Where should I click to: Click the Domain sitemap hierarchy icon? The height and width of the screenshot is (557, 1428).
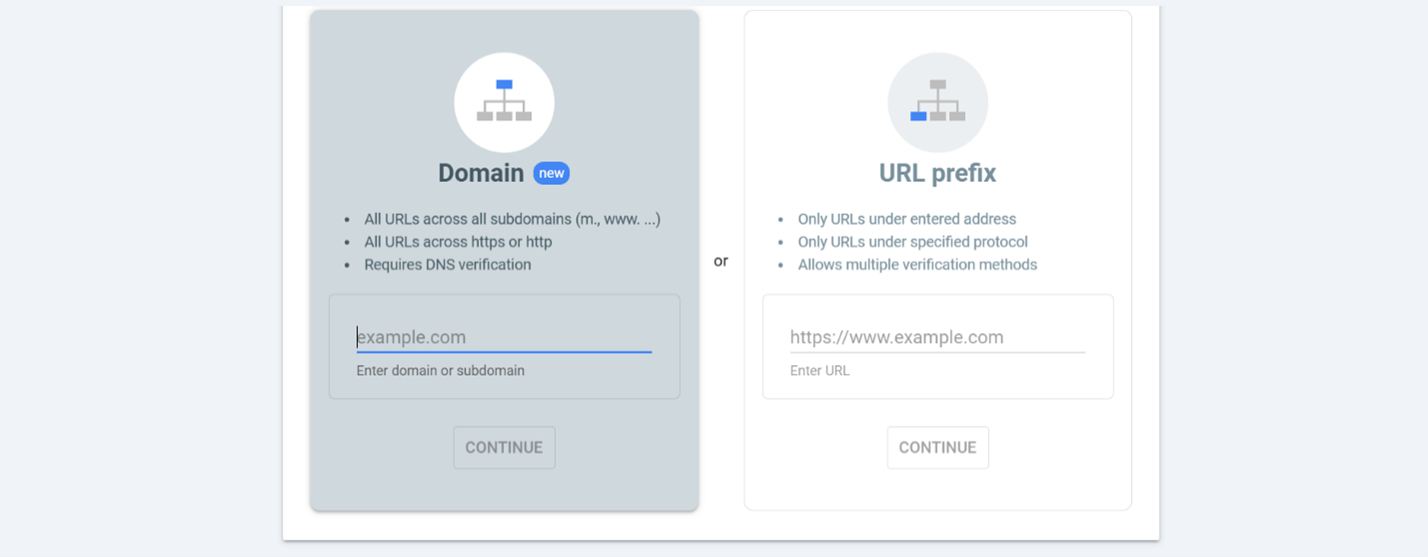click(504, 102)
